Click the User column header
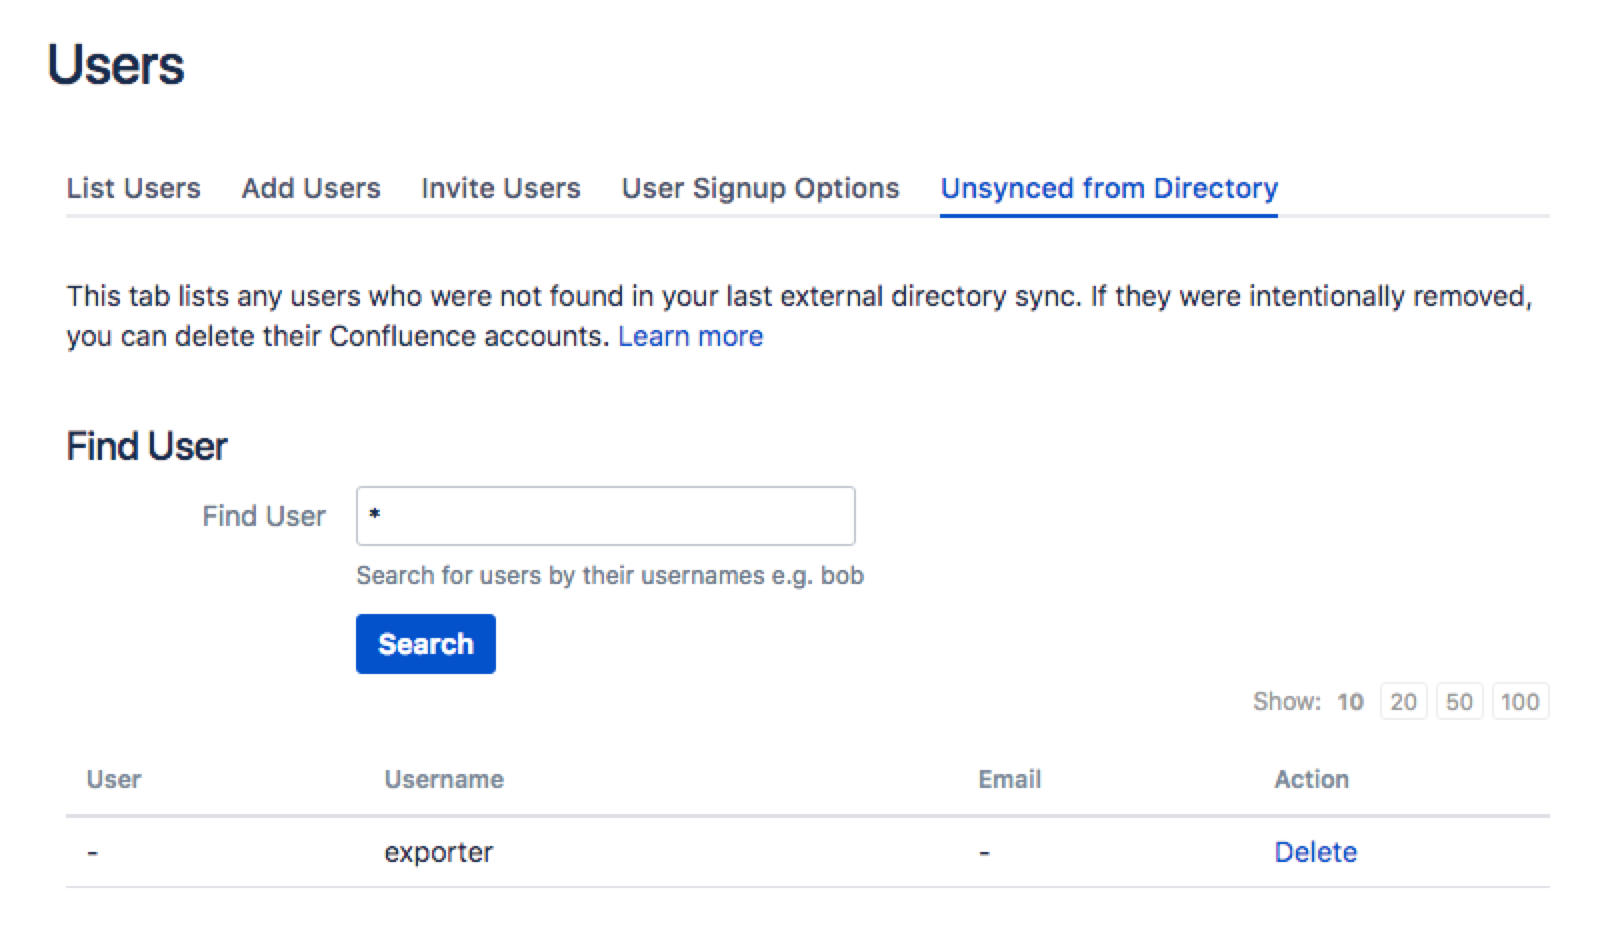The image size is (1600, 950). [114, 779]
